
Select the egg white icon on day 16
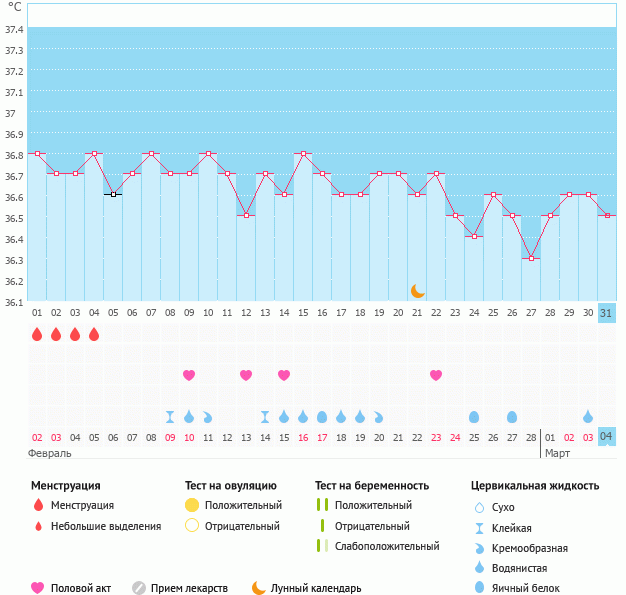[322, 416]
